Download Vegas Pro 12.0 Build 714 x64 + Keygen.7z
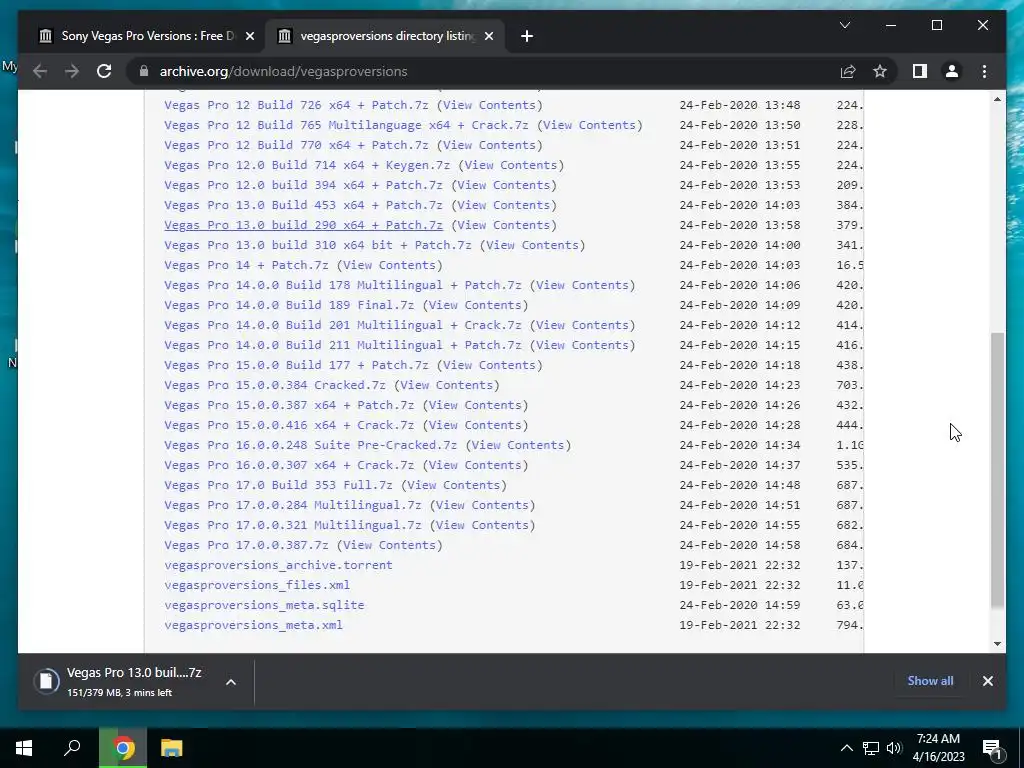Image resolution: width=1024 pixels, height=768 pixels. pos(307,165)
